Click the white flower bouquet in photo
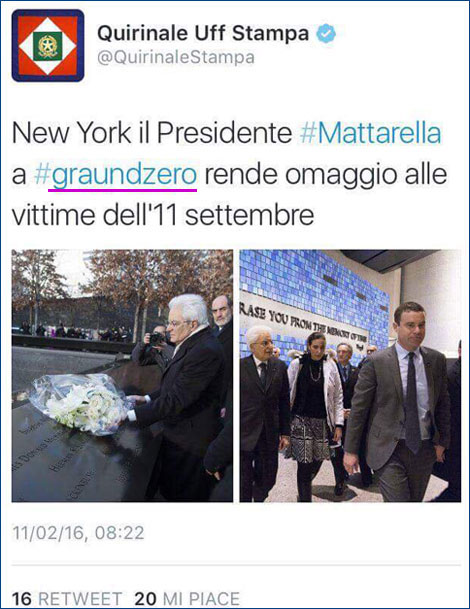This screenshot has width=470, height=609. pyautogui.click(x=80, y=404)
